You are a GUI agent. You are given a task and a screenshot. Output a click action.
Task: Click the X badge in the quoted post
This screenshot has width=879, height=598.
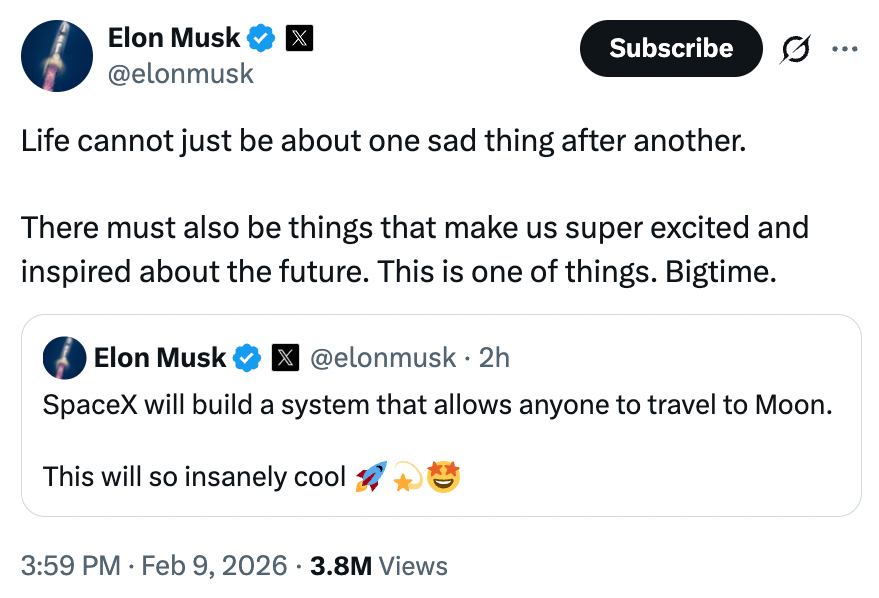tap(285, 357)
